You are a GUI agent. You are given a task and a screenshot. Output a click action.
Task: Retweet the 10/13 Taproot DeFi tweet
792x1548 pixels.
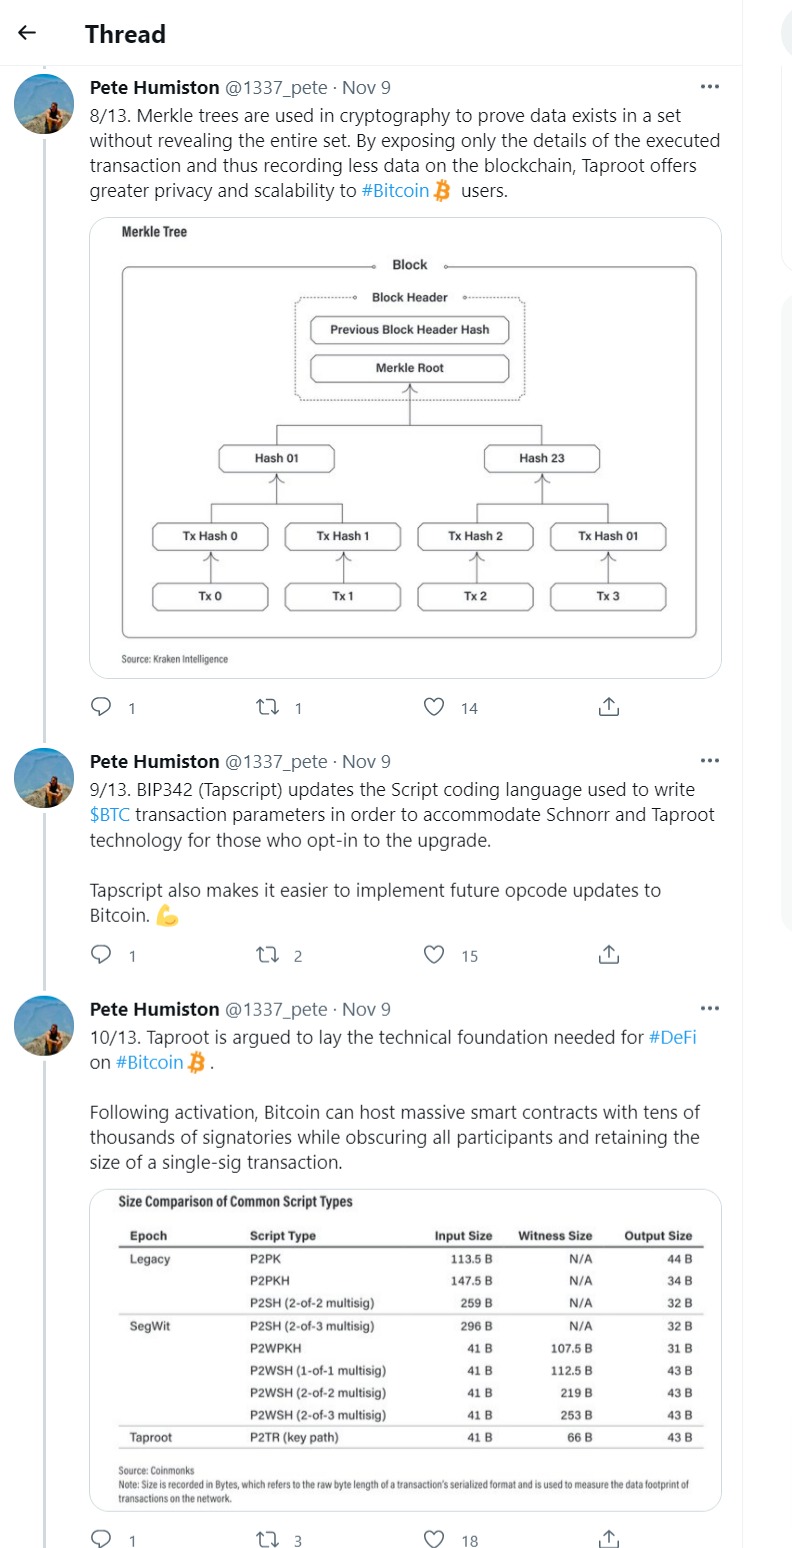(267, 1539)
